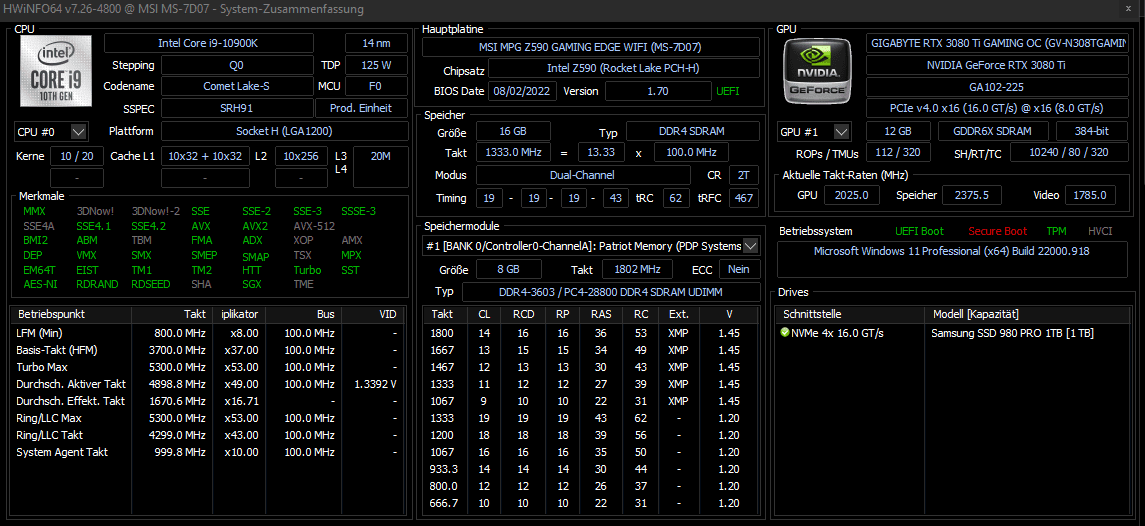Viewport: 1145px width, 526px height.
Task: Select the System Agent Takt row
Action: coord(207,452)
